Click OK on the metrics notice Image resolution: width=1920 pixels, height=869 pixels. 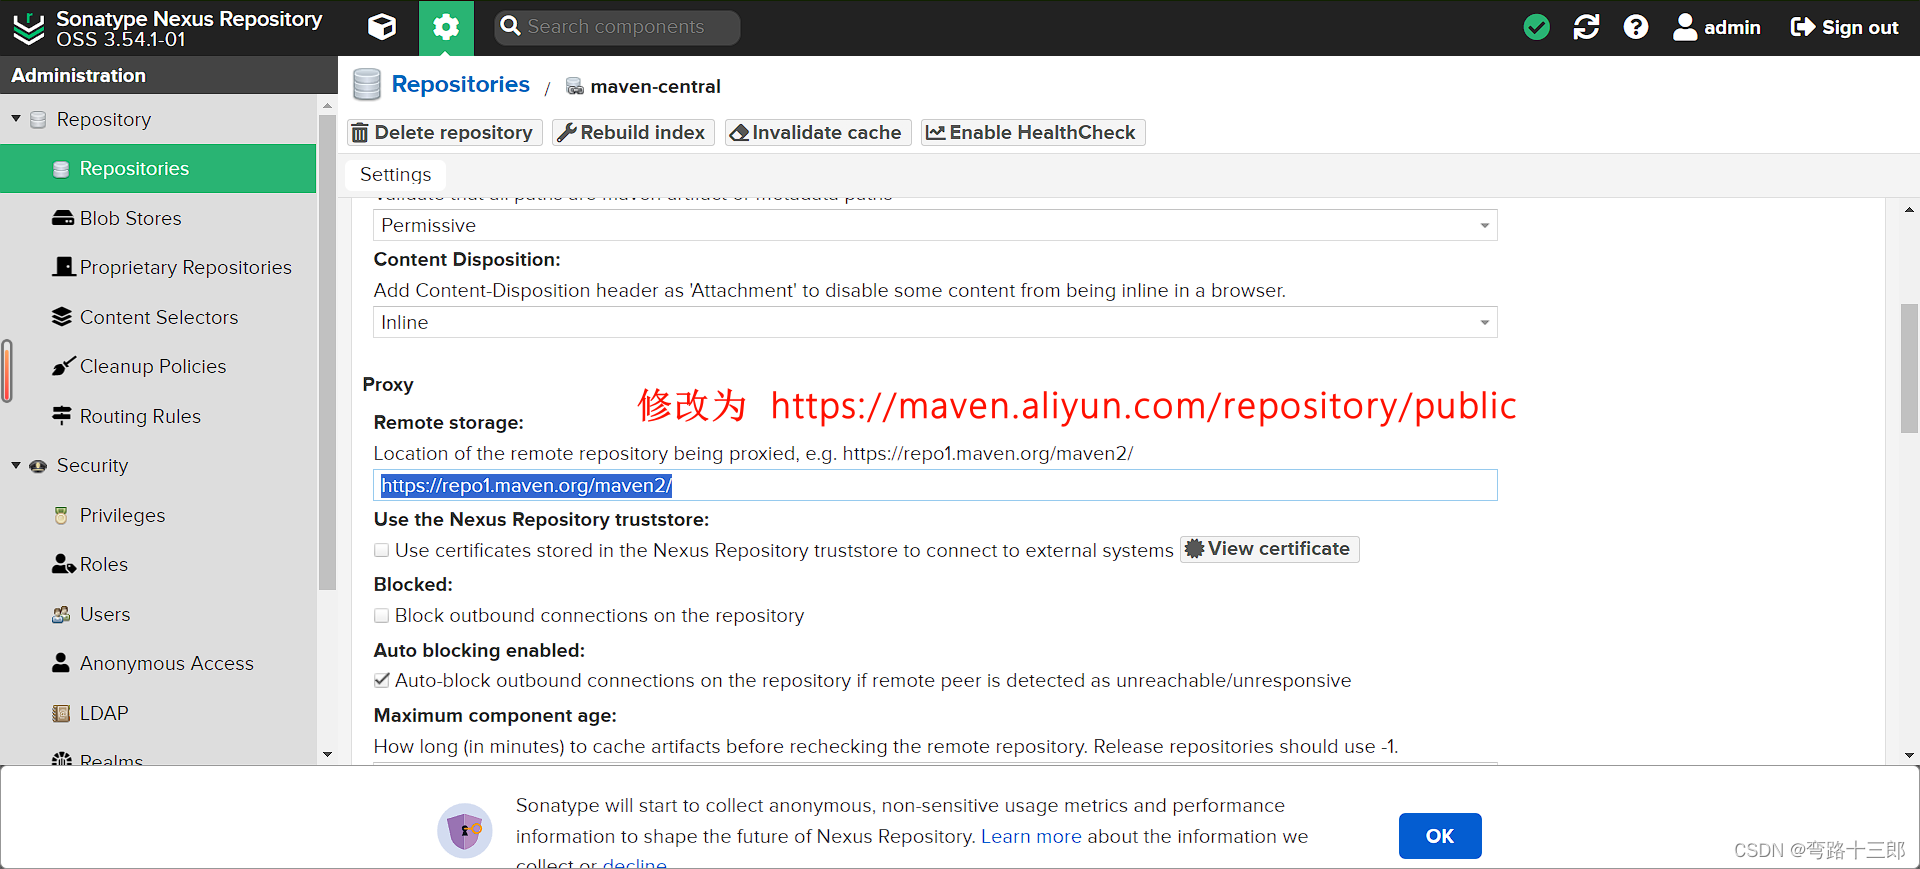[1440, 836]
